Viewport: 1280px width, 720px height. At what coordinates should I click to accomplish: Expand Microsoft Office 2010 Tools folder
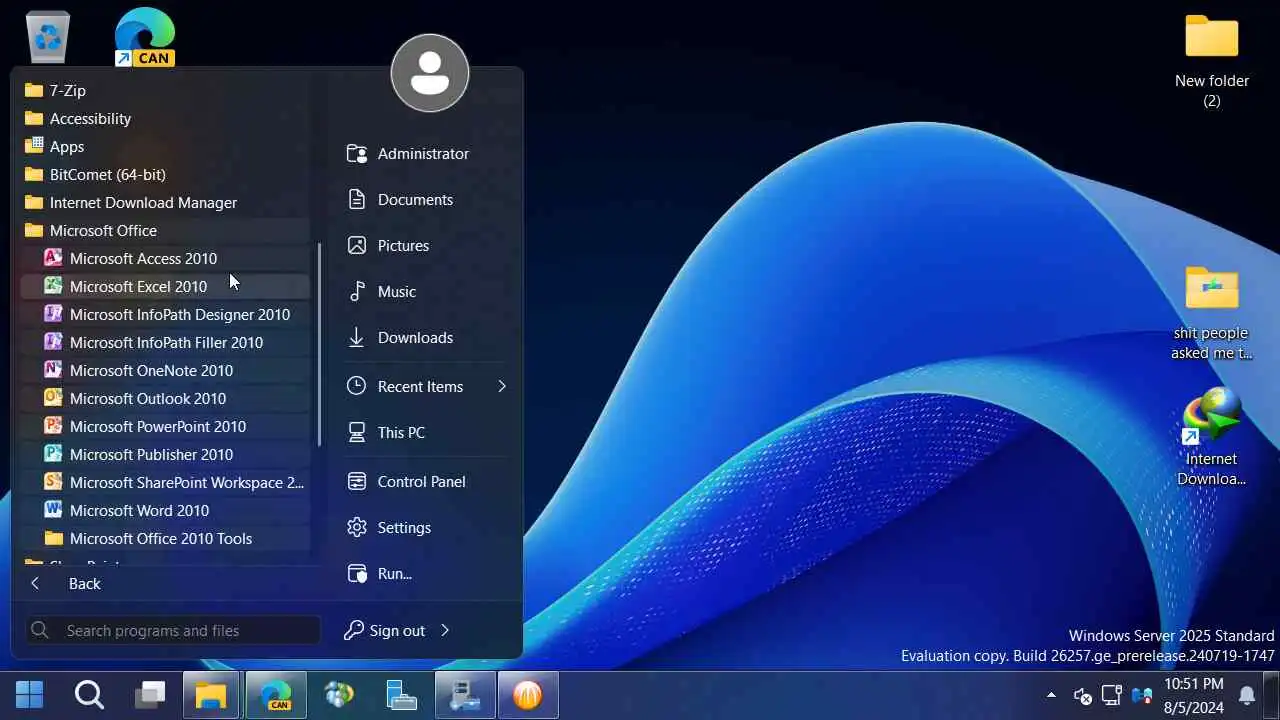[x=165, y=538]
